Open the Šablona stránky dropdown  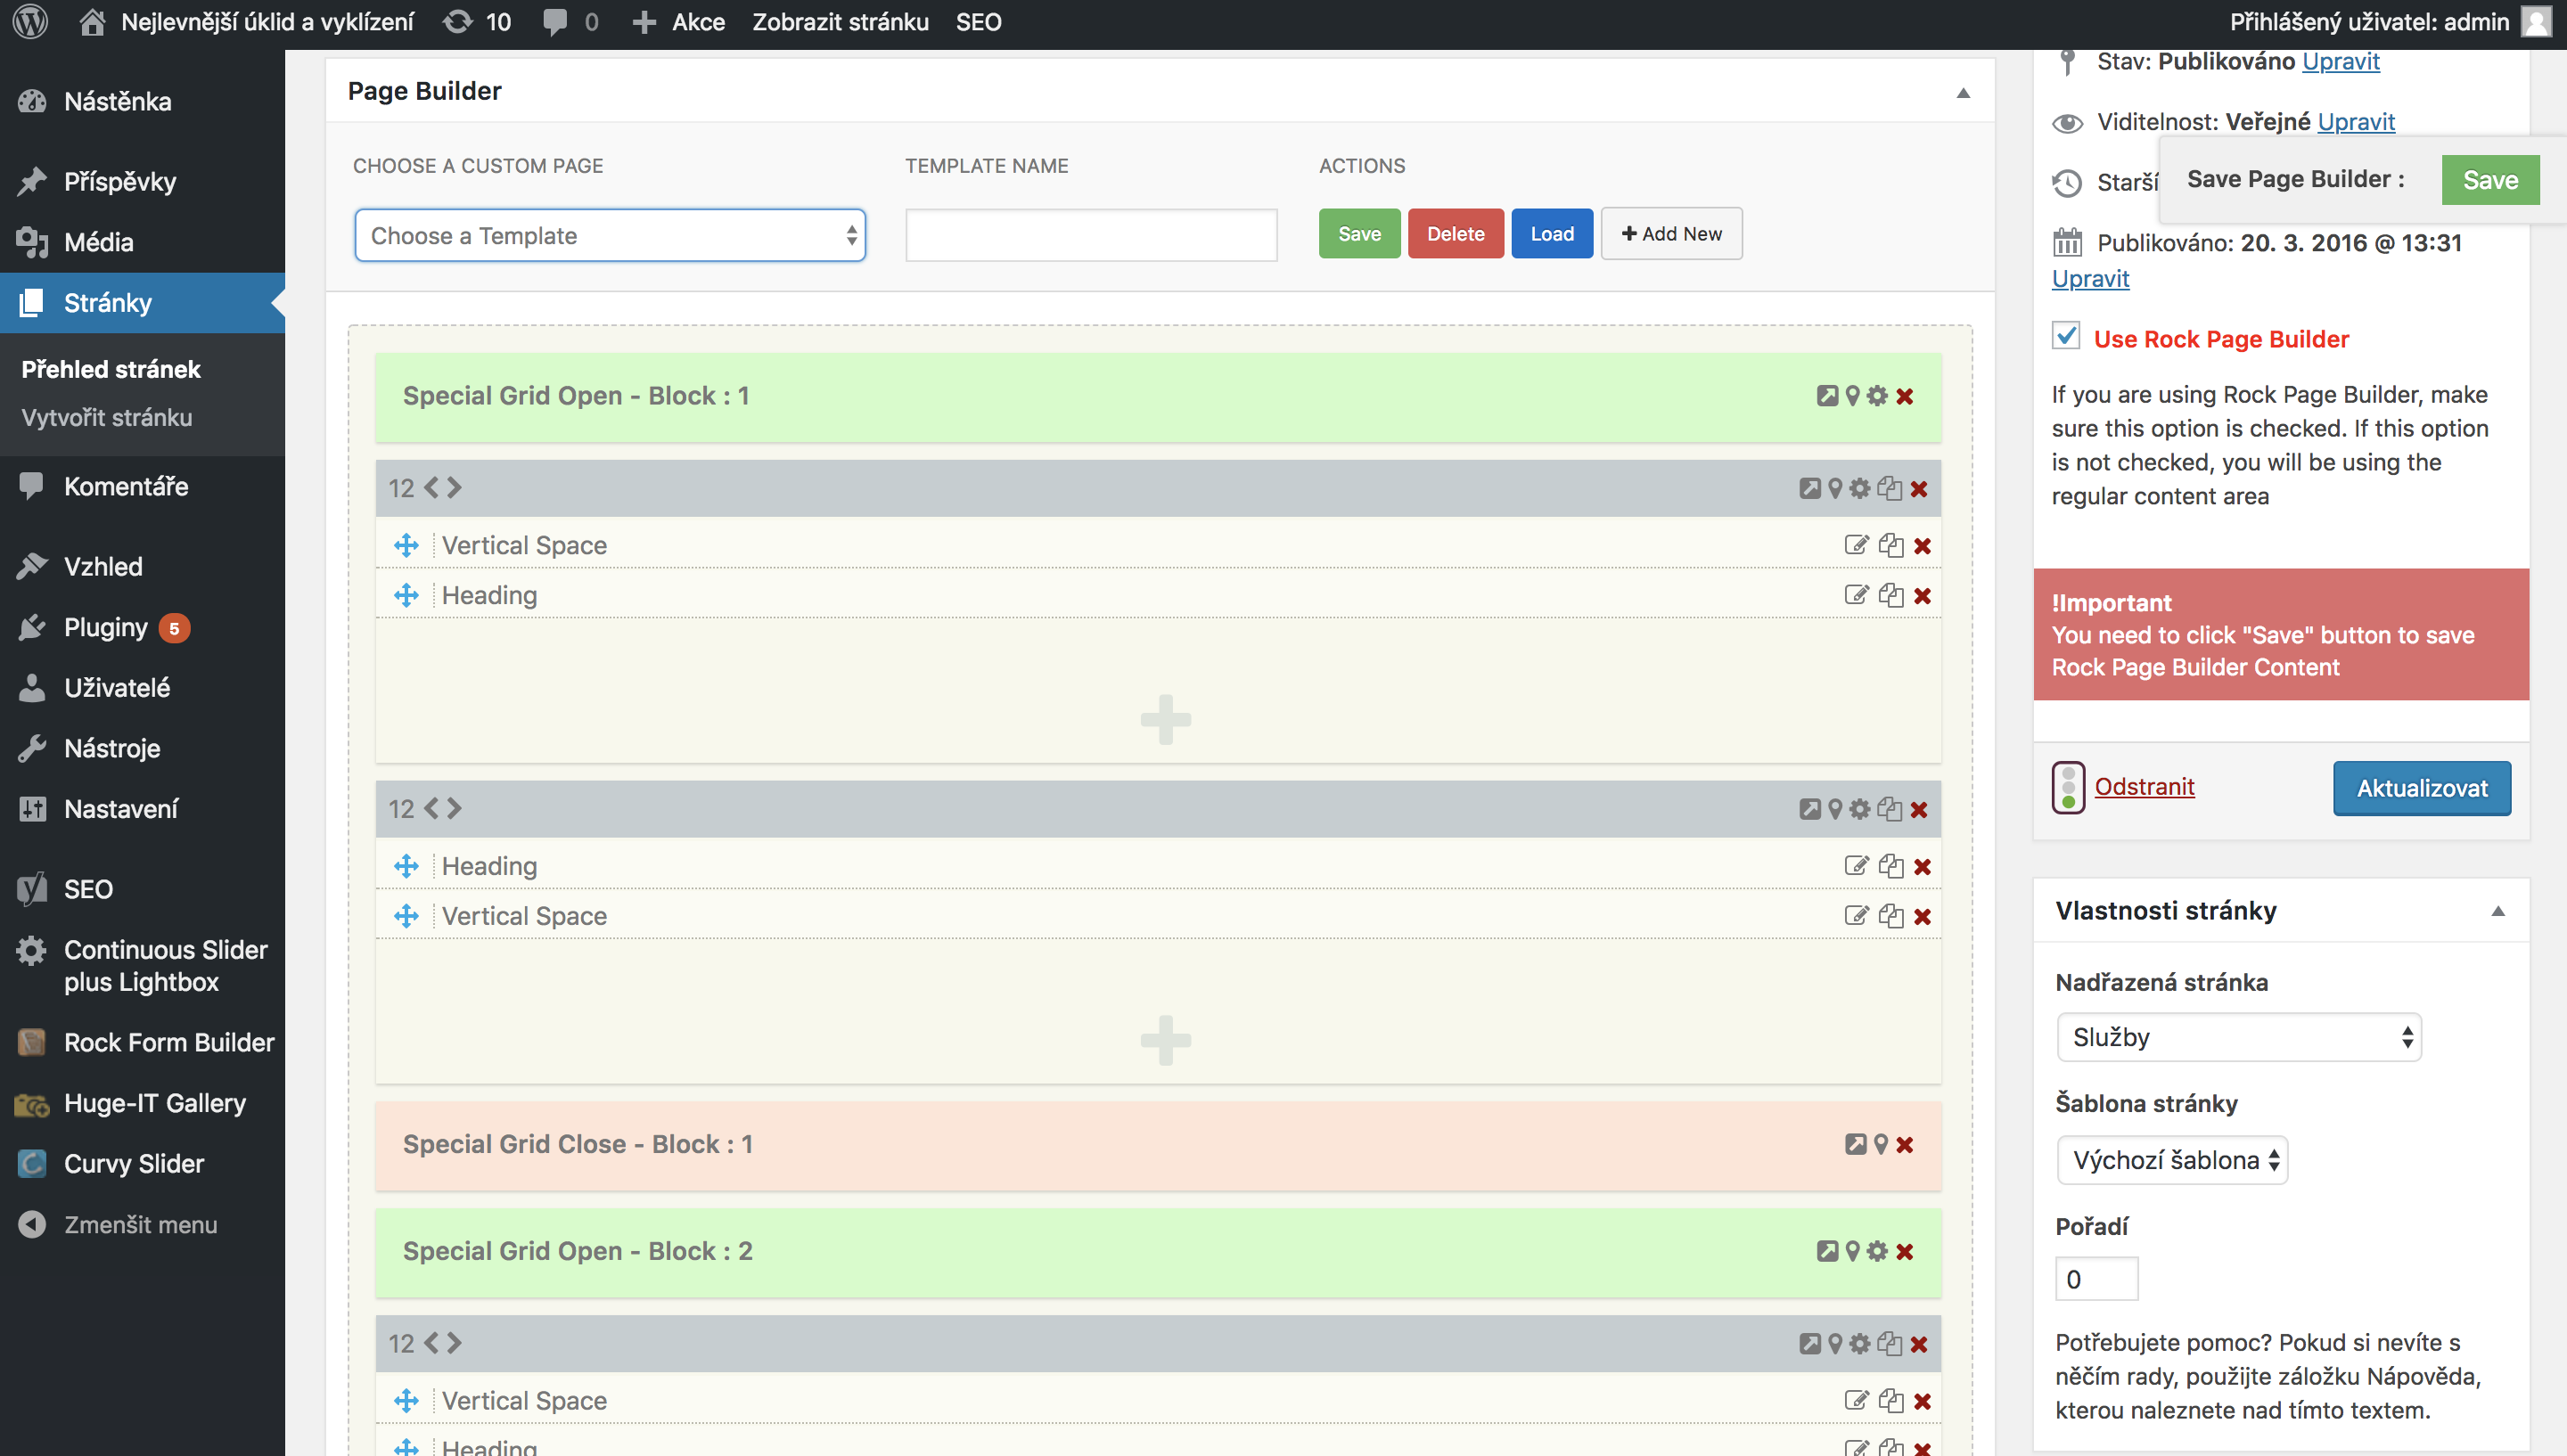point(2172,1160)
